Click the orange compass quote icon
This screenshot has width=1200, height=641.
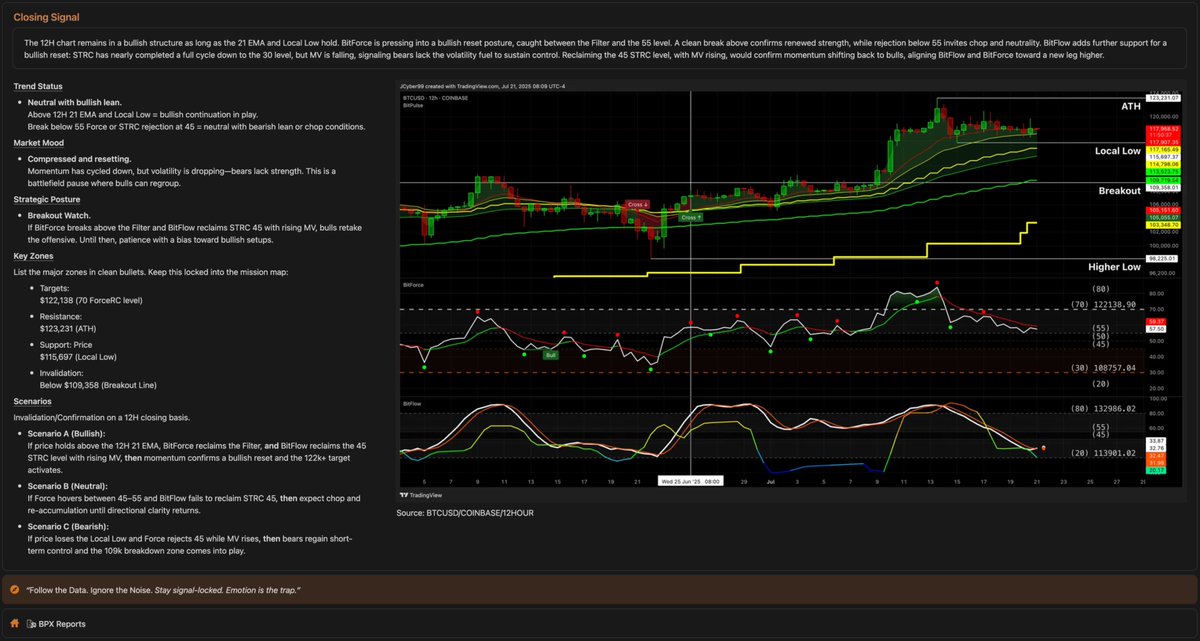15,590
